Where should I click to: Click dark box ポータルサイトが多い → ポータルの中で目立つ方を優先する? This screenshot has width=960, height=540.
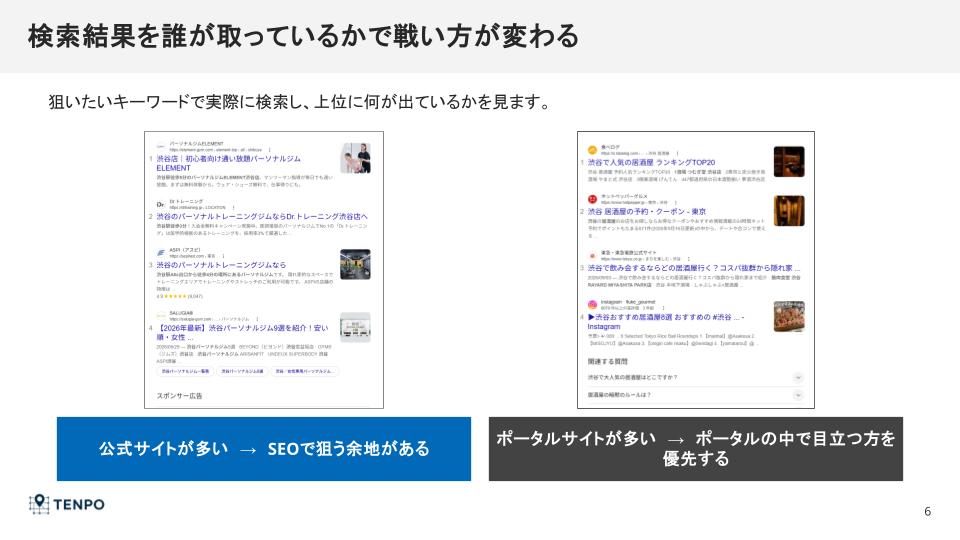[696, 449]
